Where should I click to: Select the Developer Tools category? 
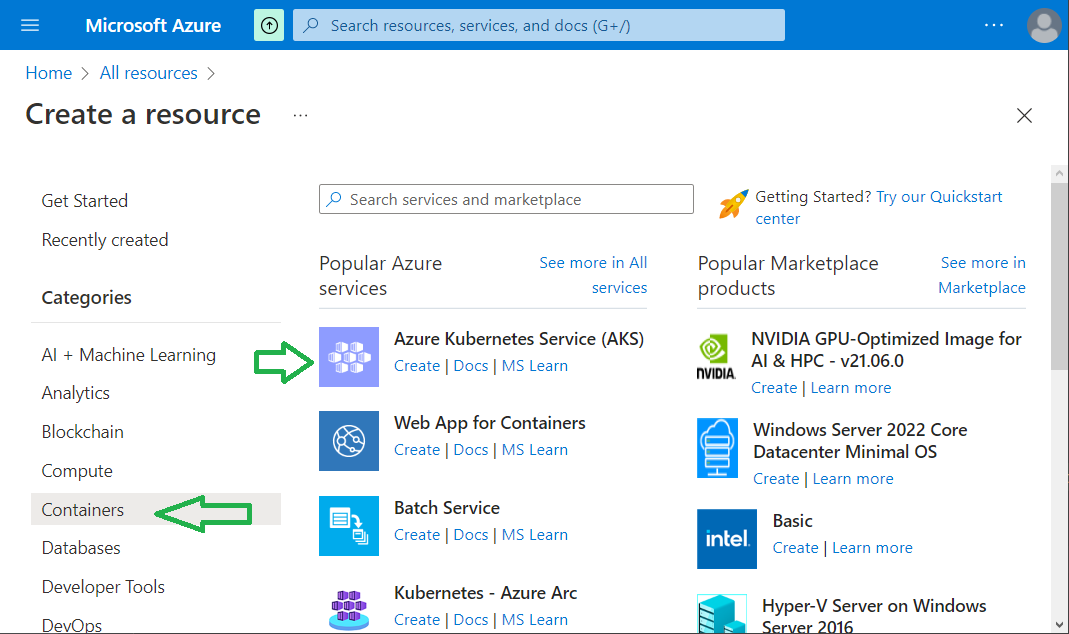click(x=103, y=587)
